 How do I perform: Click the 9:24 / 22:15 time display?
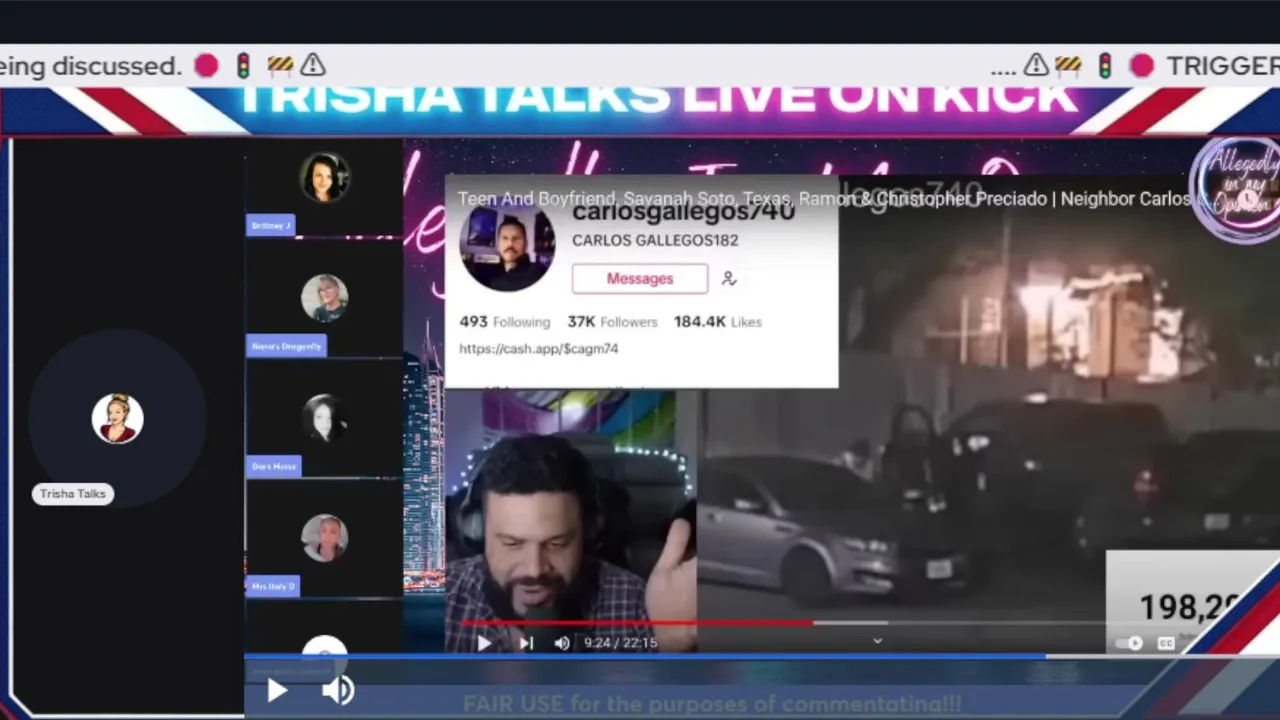click(621, 643)
